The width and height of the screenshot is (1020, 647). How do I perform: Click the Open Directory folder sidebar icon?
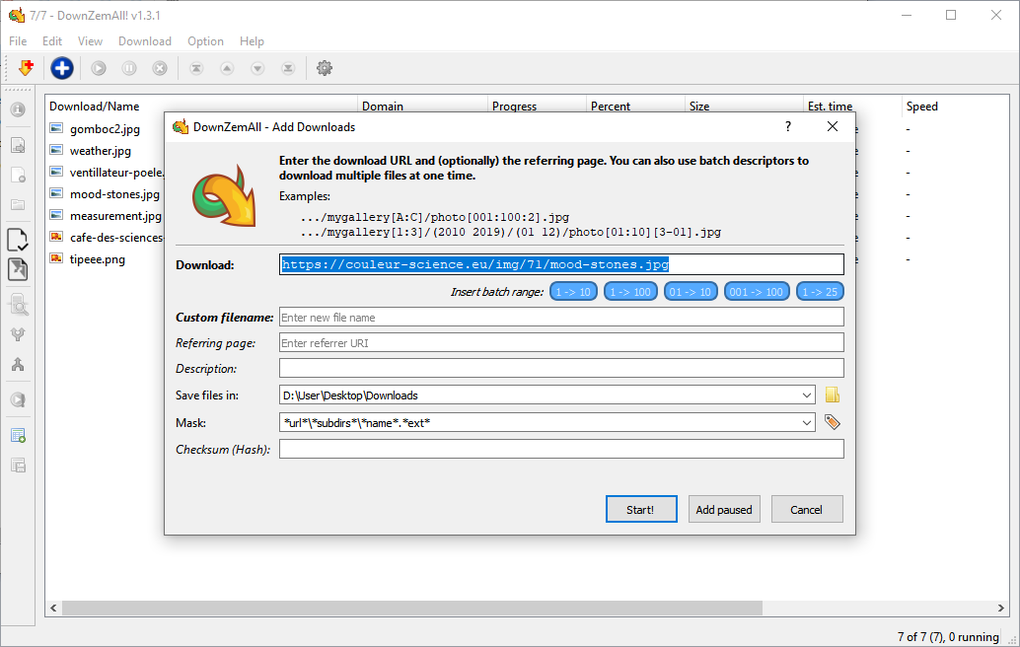click(18, 205)
